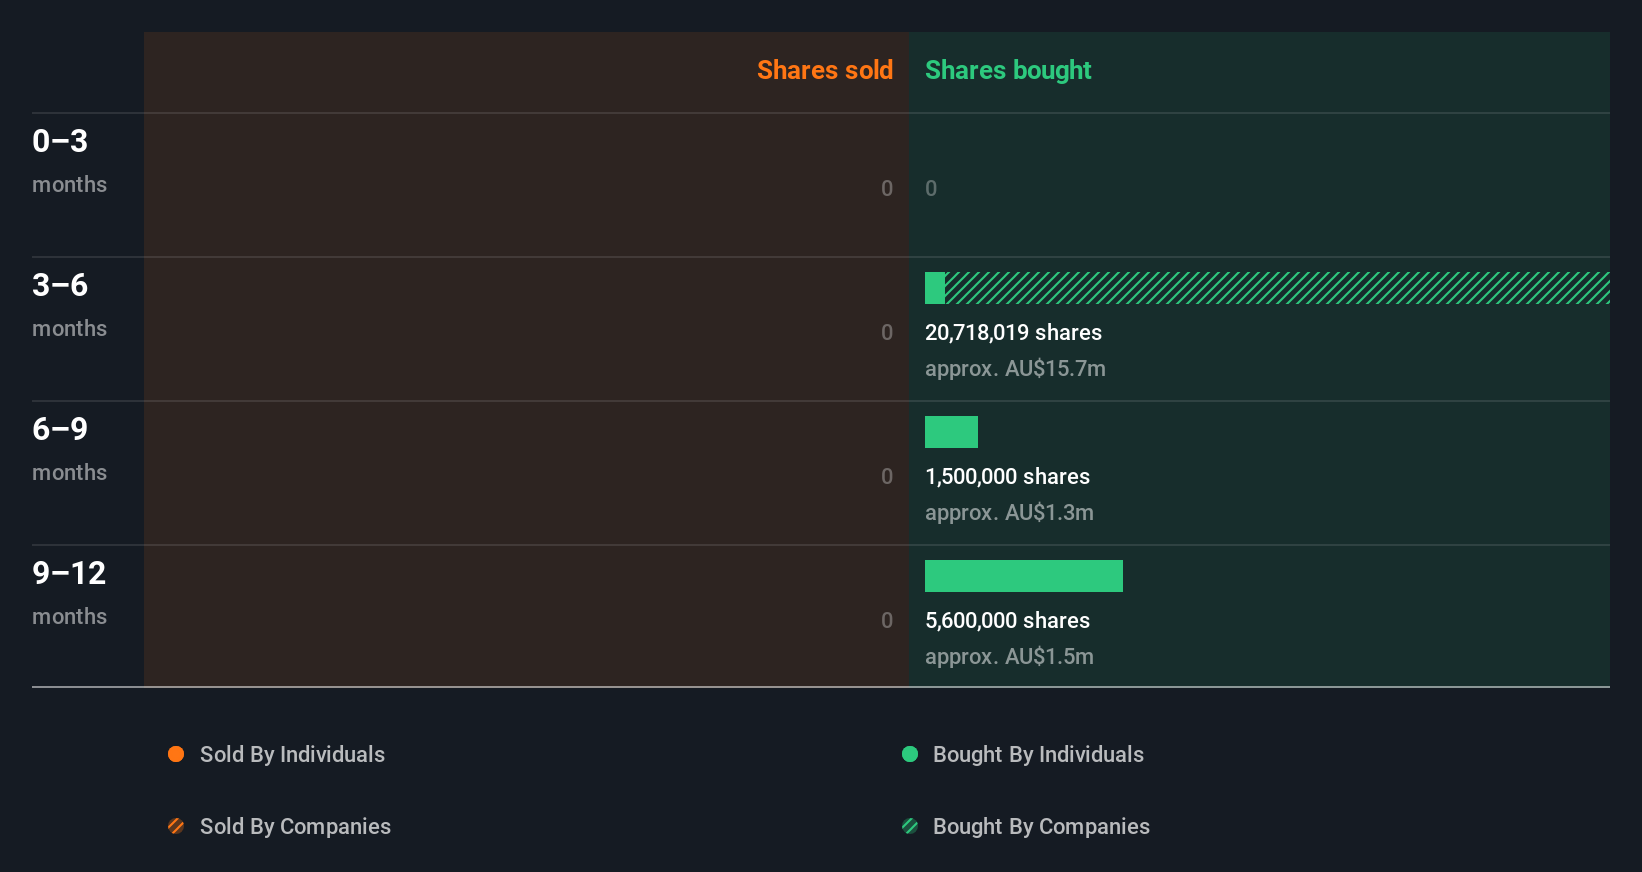Click the striped Sold By Companies legend icon
The width and height of the screenshot is (1642, 872).
pyautogui.click(x=176, y=826)
